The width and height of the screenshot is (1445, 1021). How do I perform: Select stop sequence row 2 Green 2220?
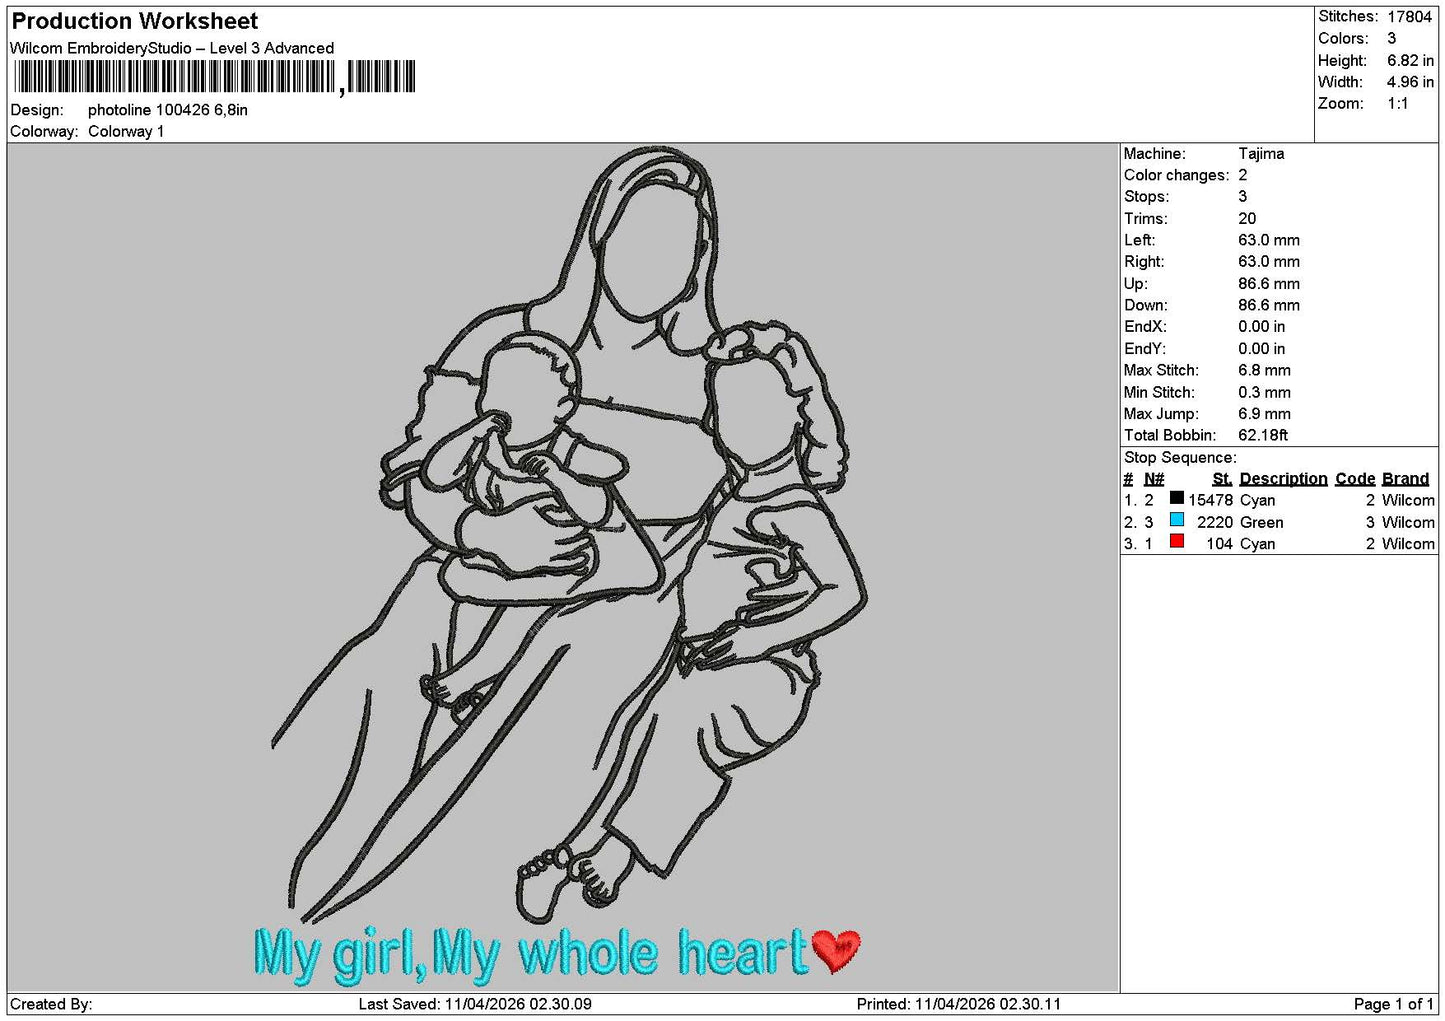pyautogui.click(x=1279, y=522)
